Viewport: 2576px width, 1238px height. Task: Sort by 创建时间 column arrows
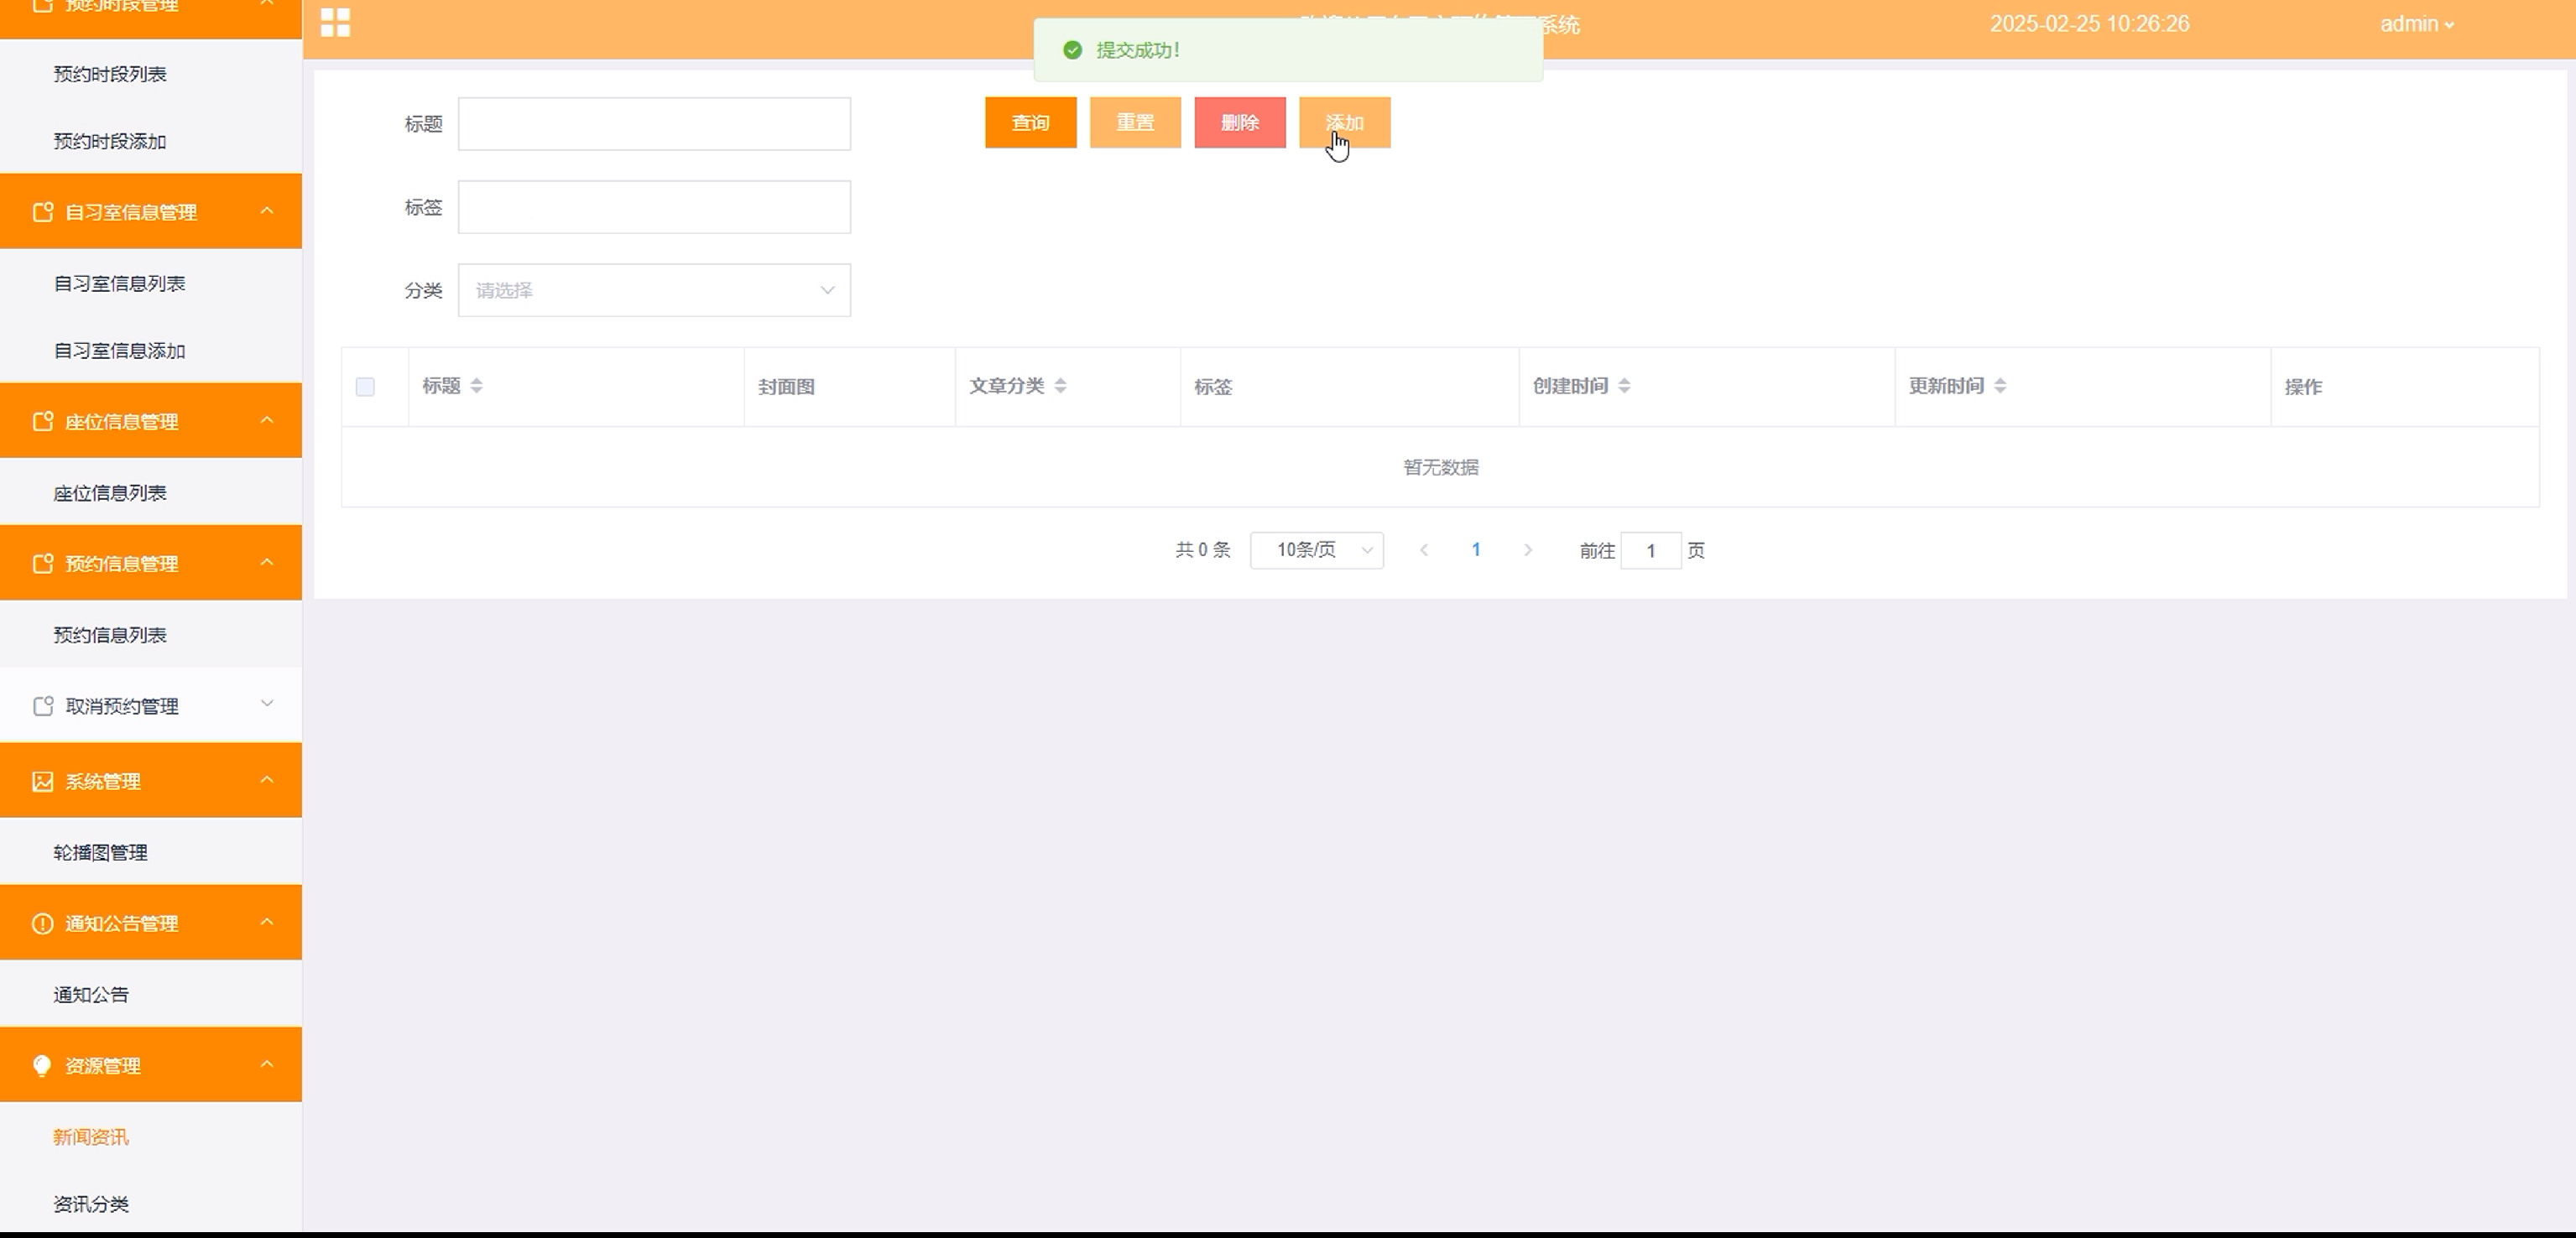[x=1624, y=386]
